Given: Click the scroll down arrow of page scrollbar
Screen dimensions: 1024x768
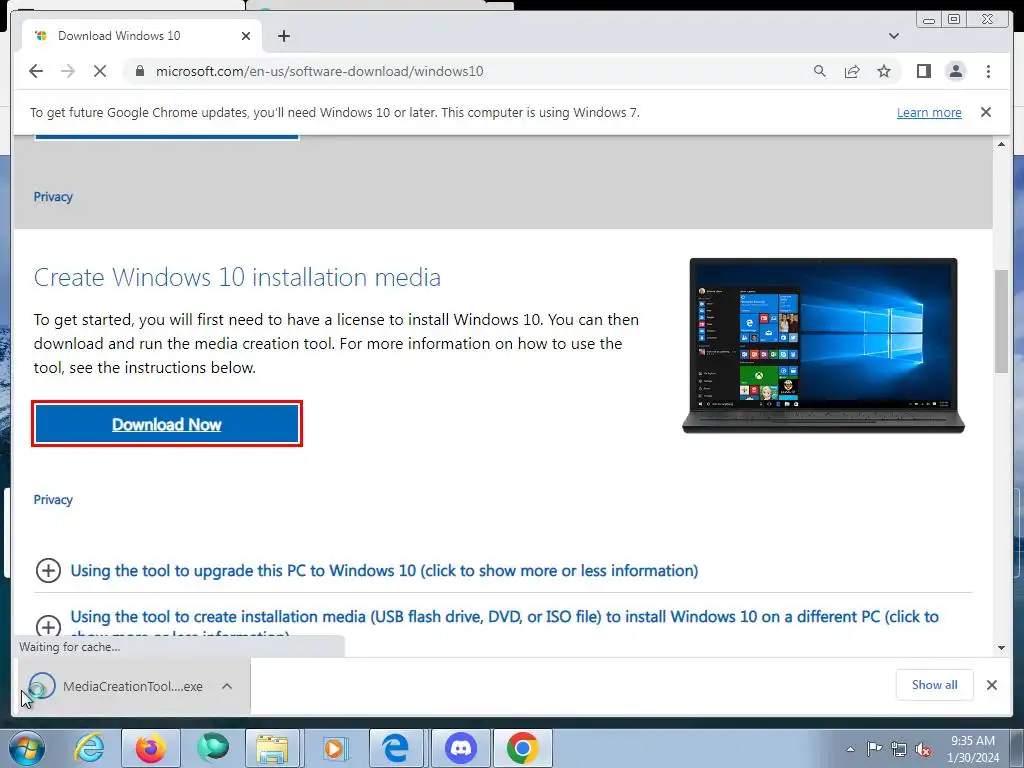Looking at the screenshot, I should (1001, 647).
